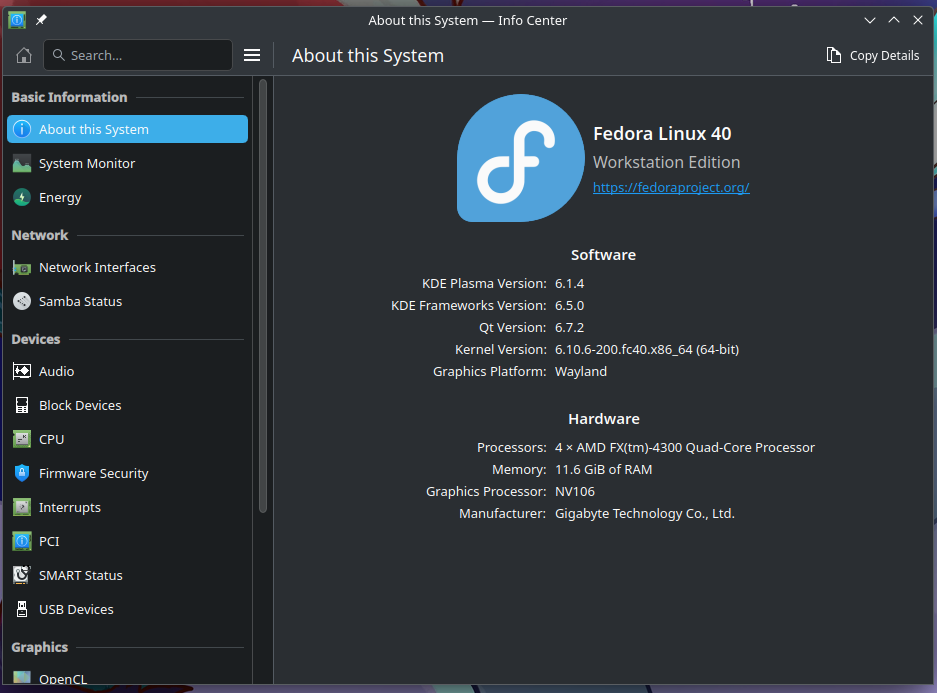Click KDE Frameworks Version value 6.5.0
This screenshot has width=937, height=693.
(x=569, y=306)
